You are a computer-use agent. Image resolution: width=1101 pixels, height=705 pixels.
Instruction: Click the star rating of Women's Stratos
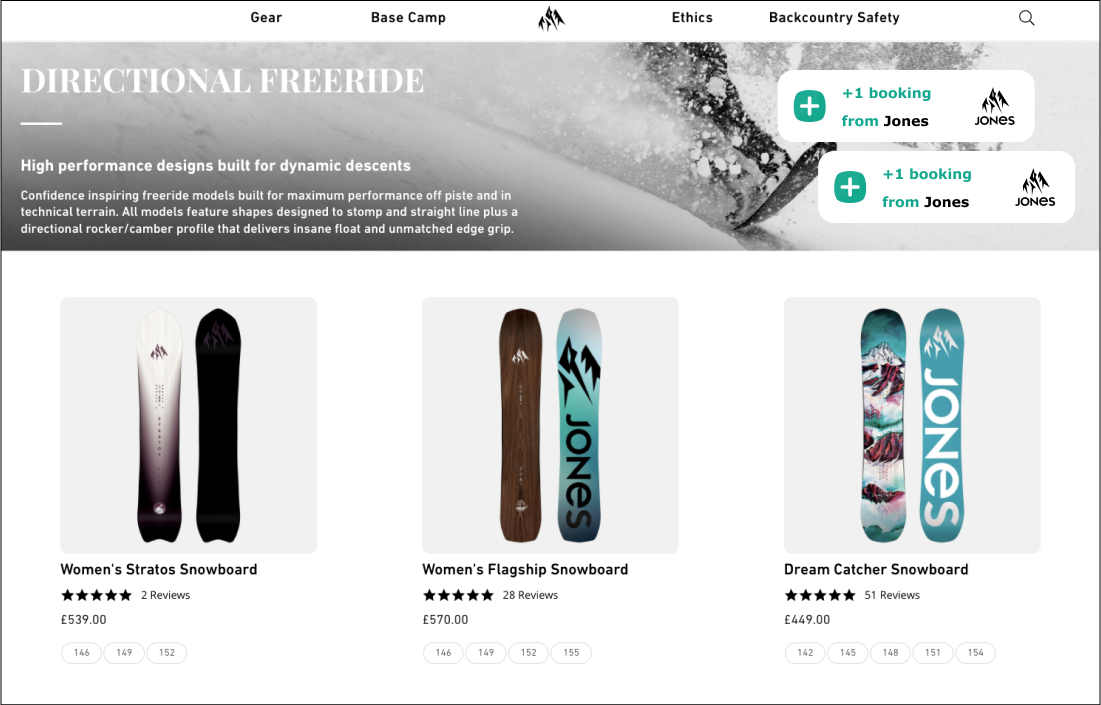click(96, 595)
